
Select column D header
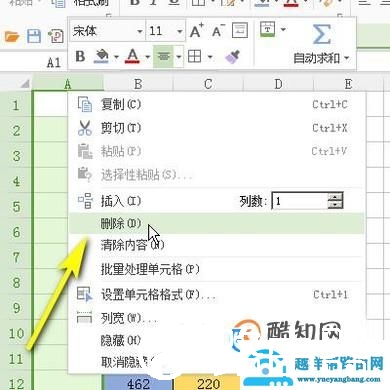[278, 84]
